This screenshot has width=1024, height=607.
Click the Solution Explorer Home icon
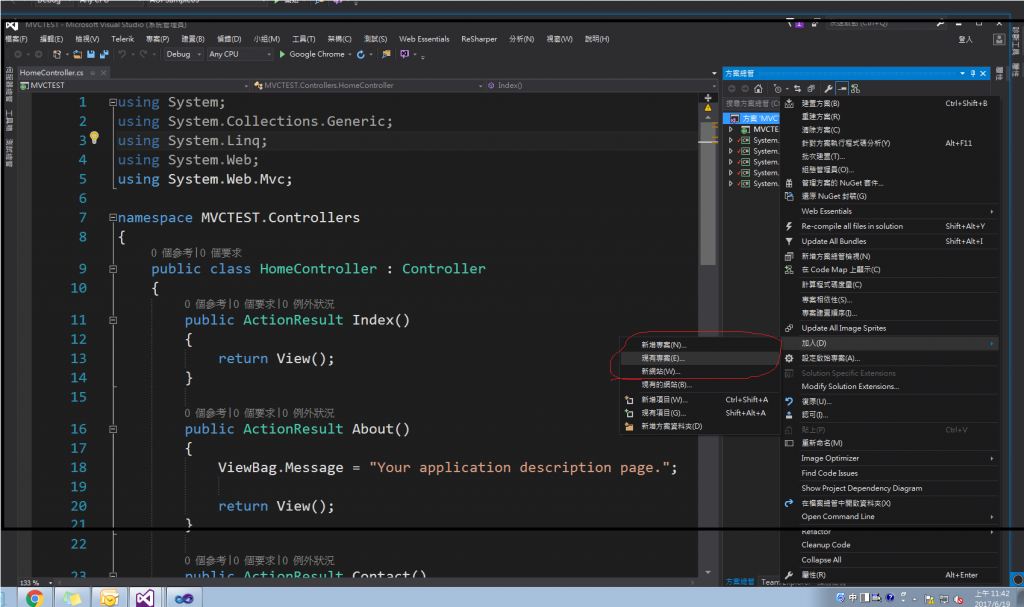[x=758, y=89]
